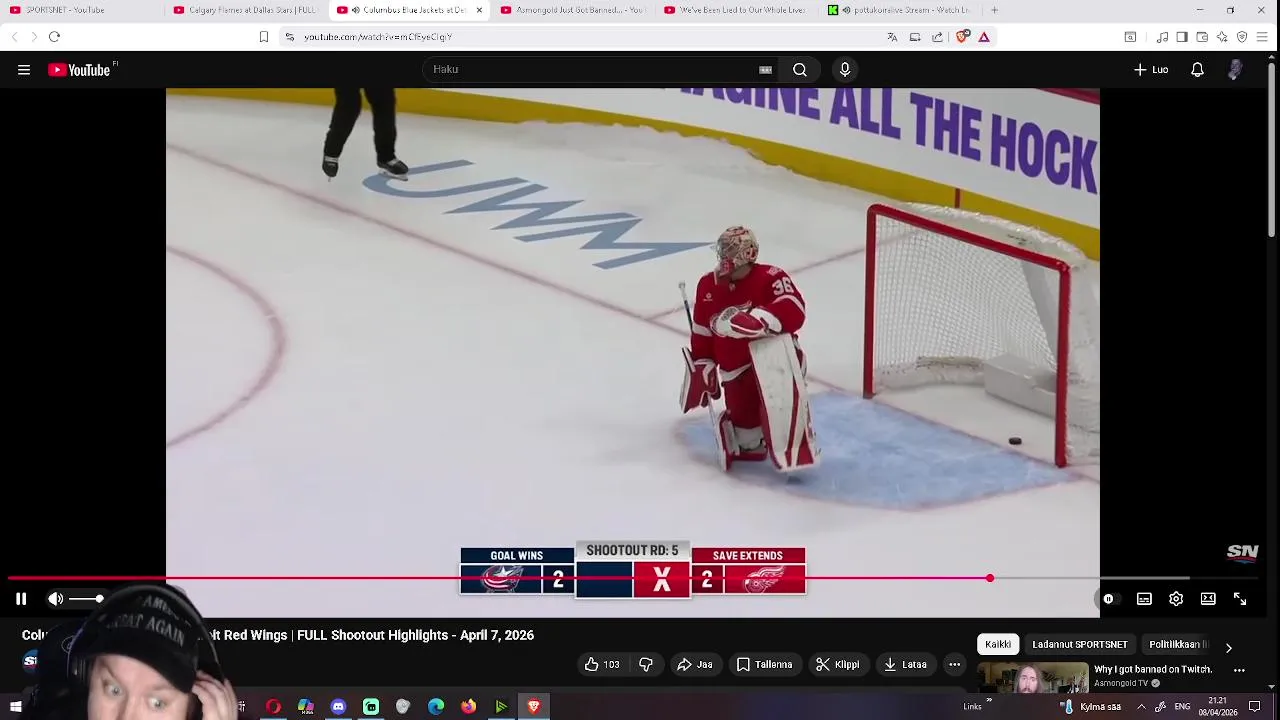Open options menu for Asmongold video
1280x720 pixels.
click(1240, 671)
